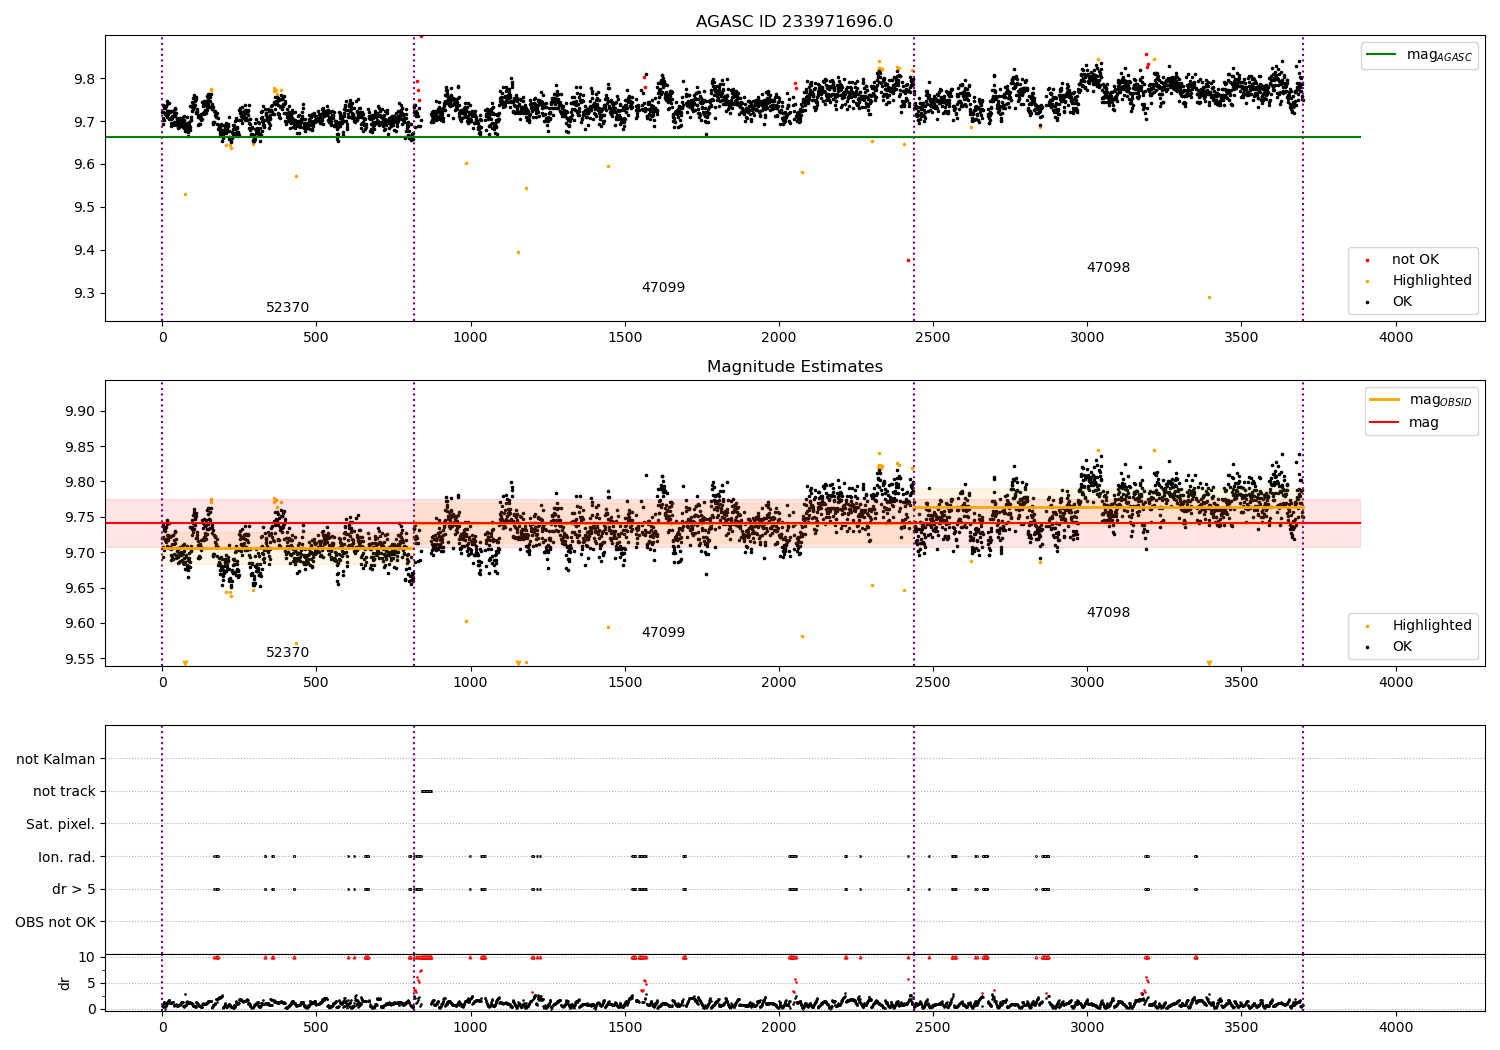Click the 'OBS not OK' row label

(56, 922)
